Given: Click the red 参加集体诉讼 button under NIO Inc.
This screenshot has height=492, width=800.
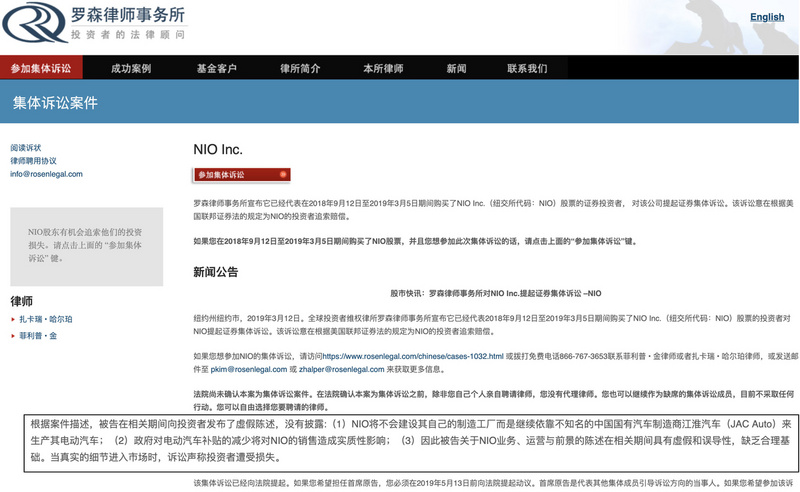Looking at the screenshot, I should 242,175.
